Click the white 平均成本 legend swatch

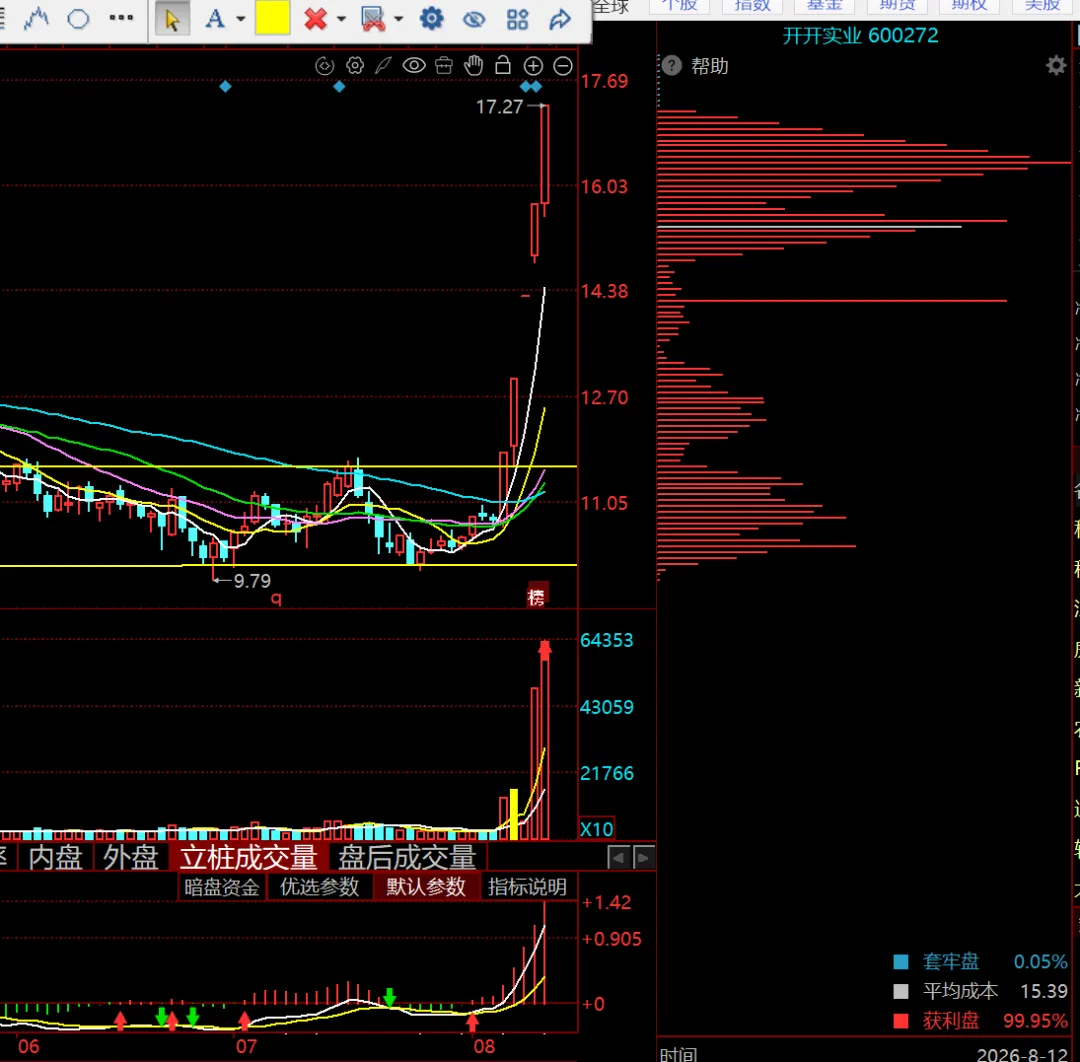pyautogui.click(x=900, y=991)
